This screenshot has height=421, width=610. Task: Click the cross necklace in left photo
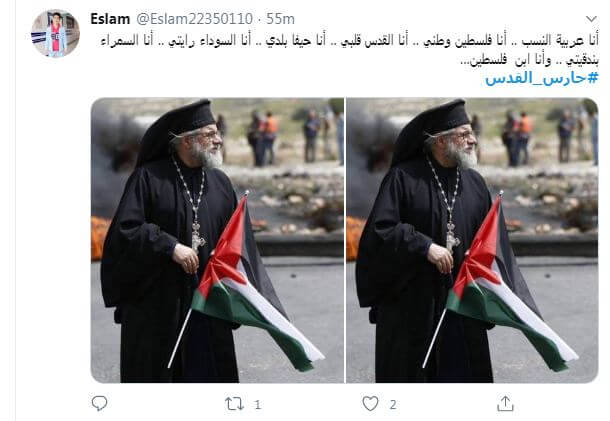pos(196,237)
